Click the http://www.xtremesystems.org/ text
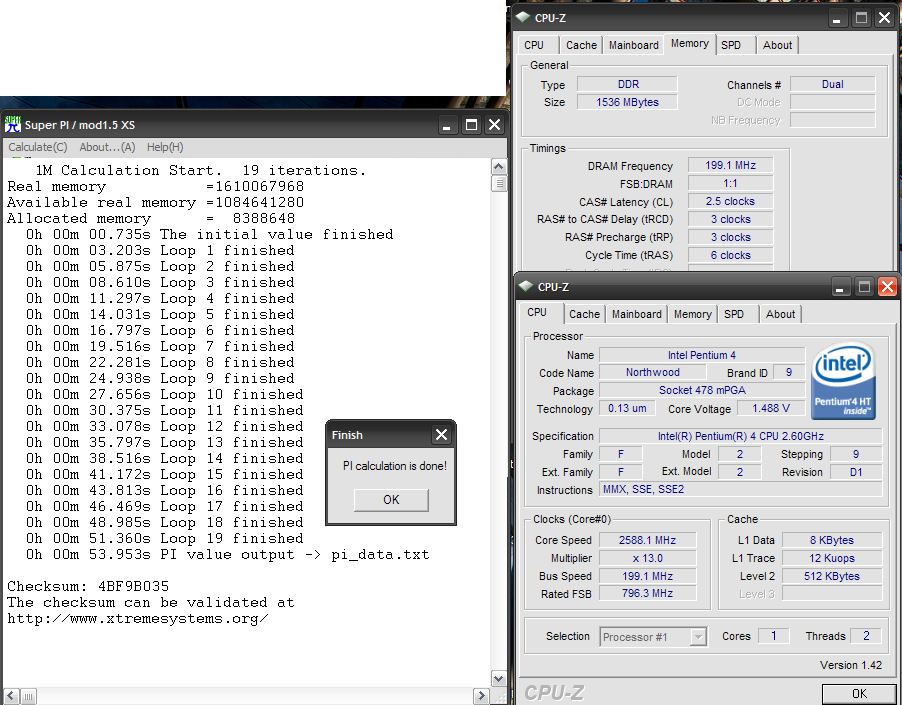 tap(137, 619)
